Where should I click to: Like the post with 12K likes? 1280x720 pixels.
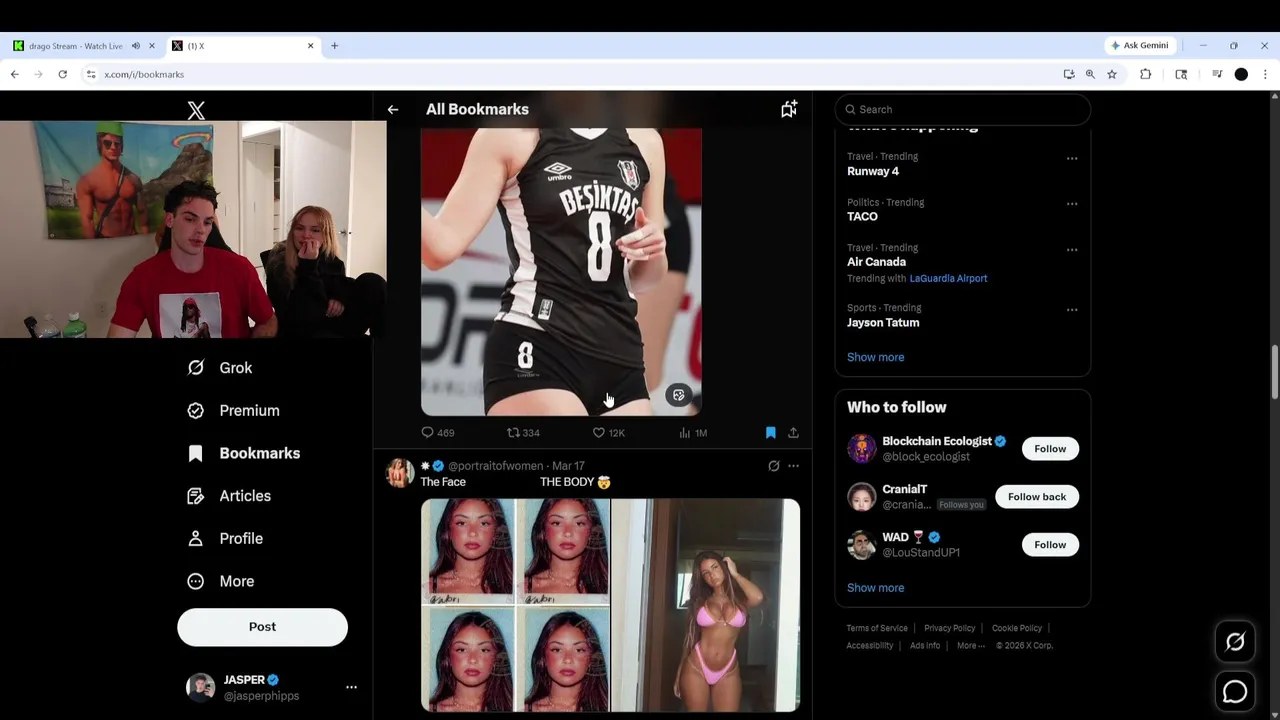pos(608,433)
